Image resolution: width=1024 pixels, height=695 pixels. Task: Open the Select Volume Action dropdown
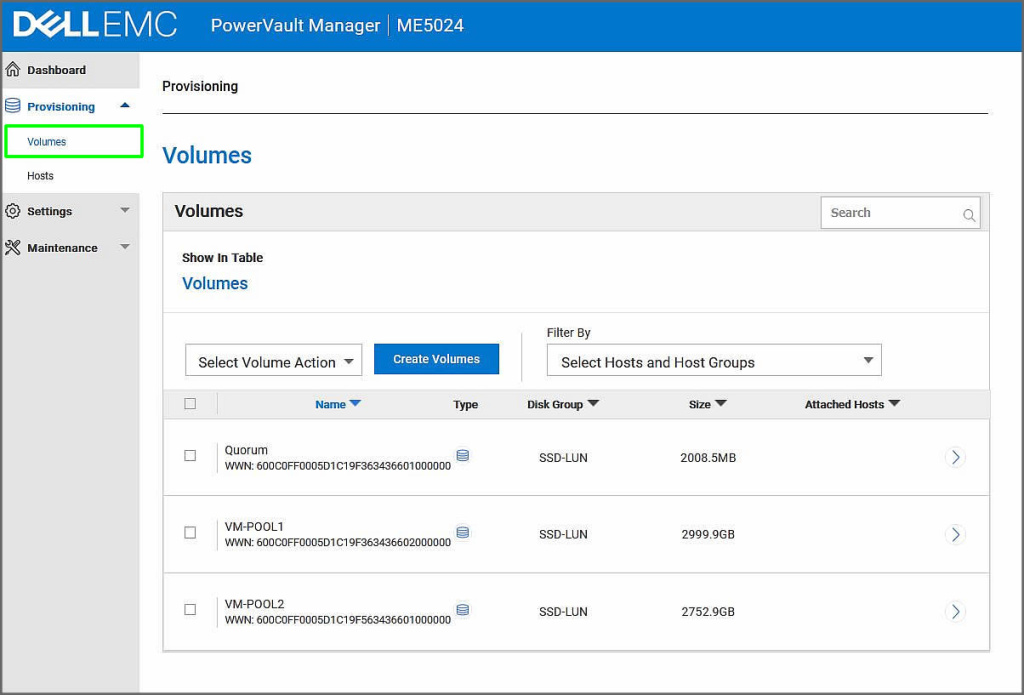pyautogui.click(x=273, y=362)
